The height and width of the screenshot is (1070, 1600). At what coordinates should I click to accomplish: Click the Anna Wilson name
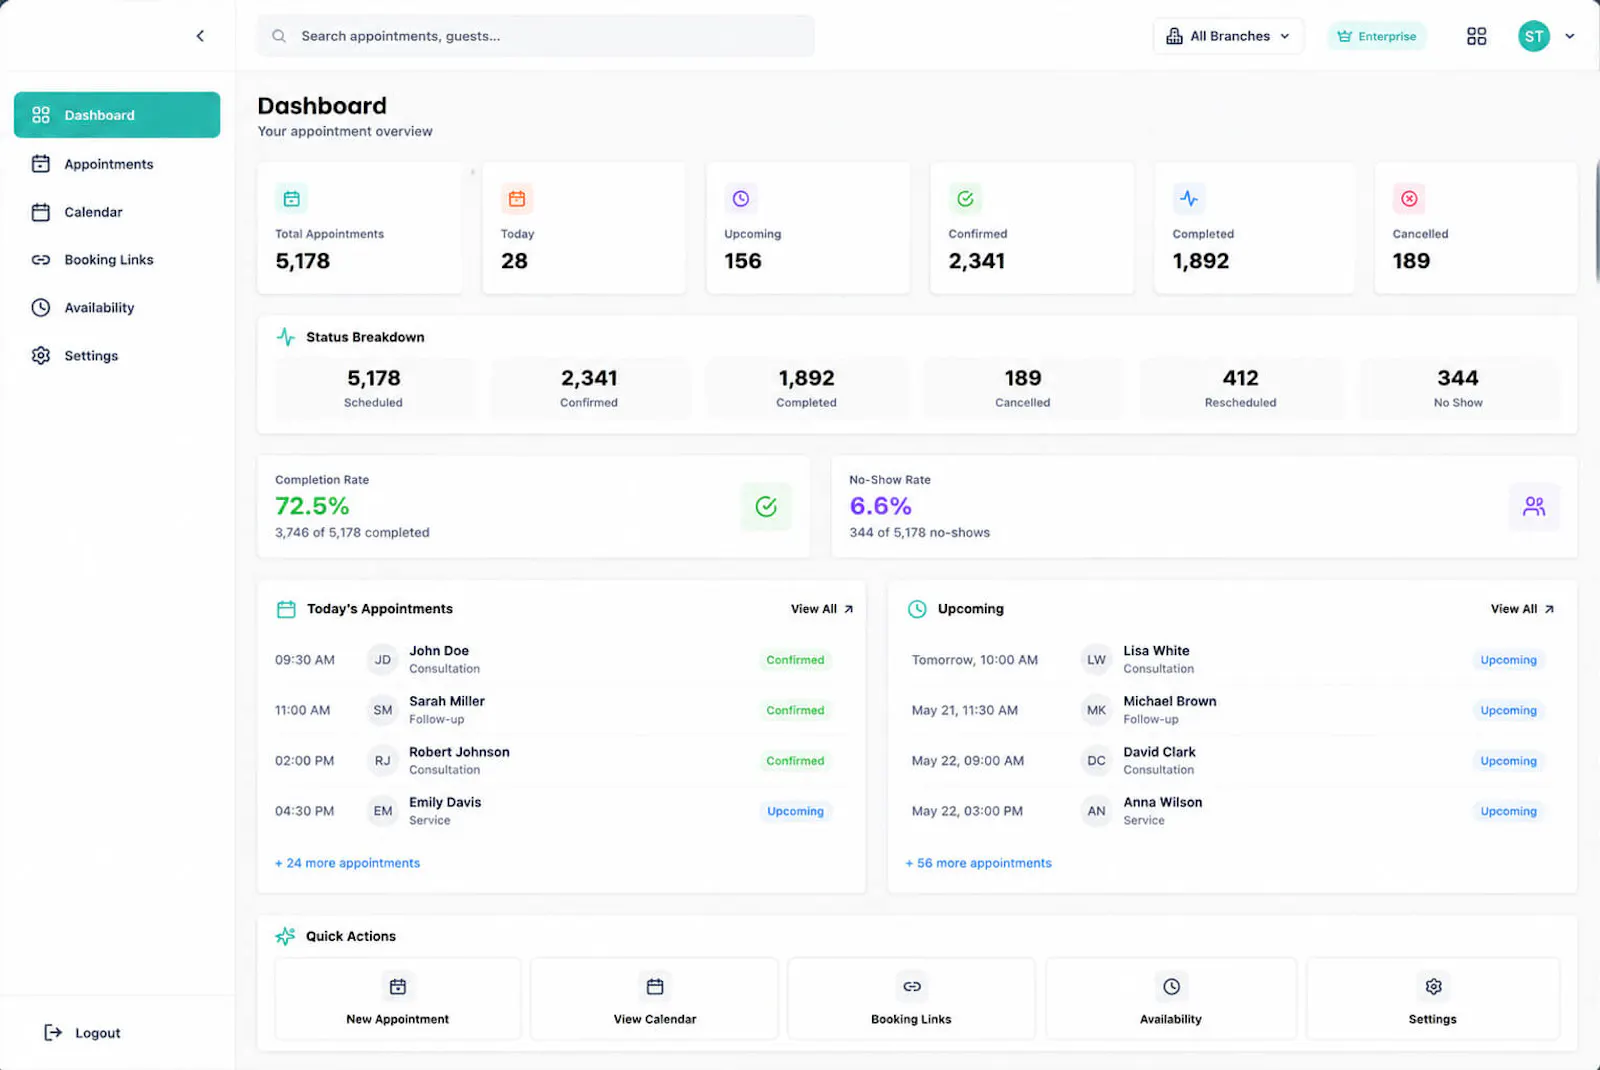coord(1163,802)
